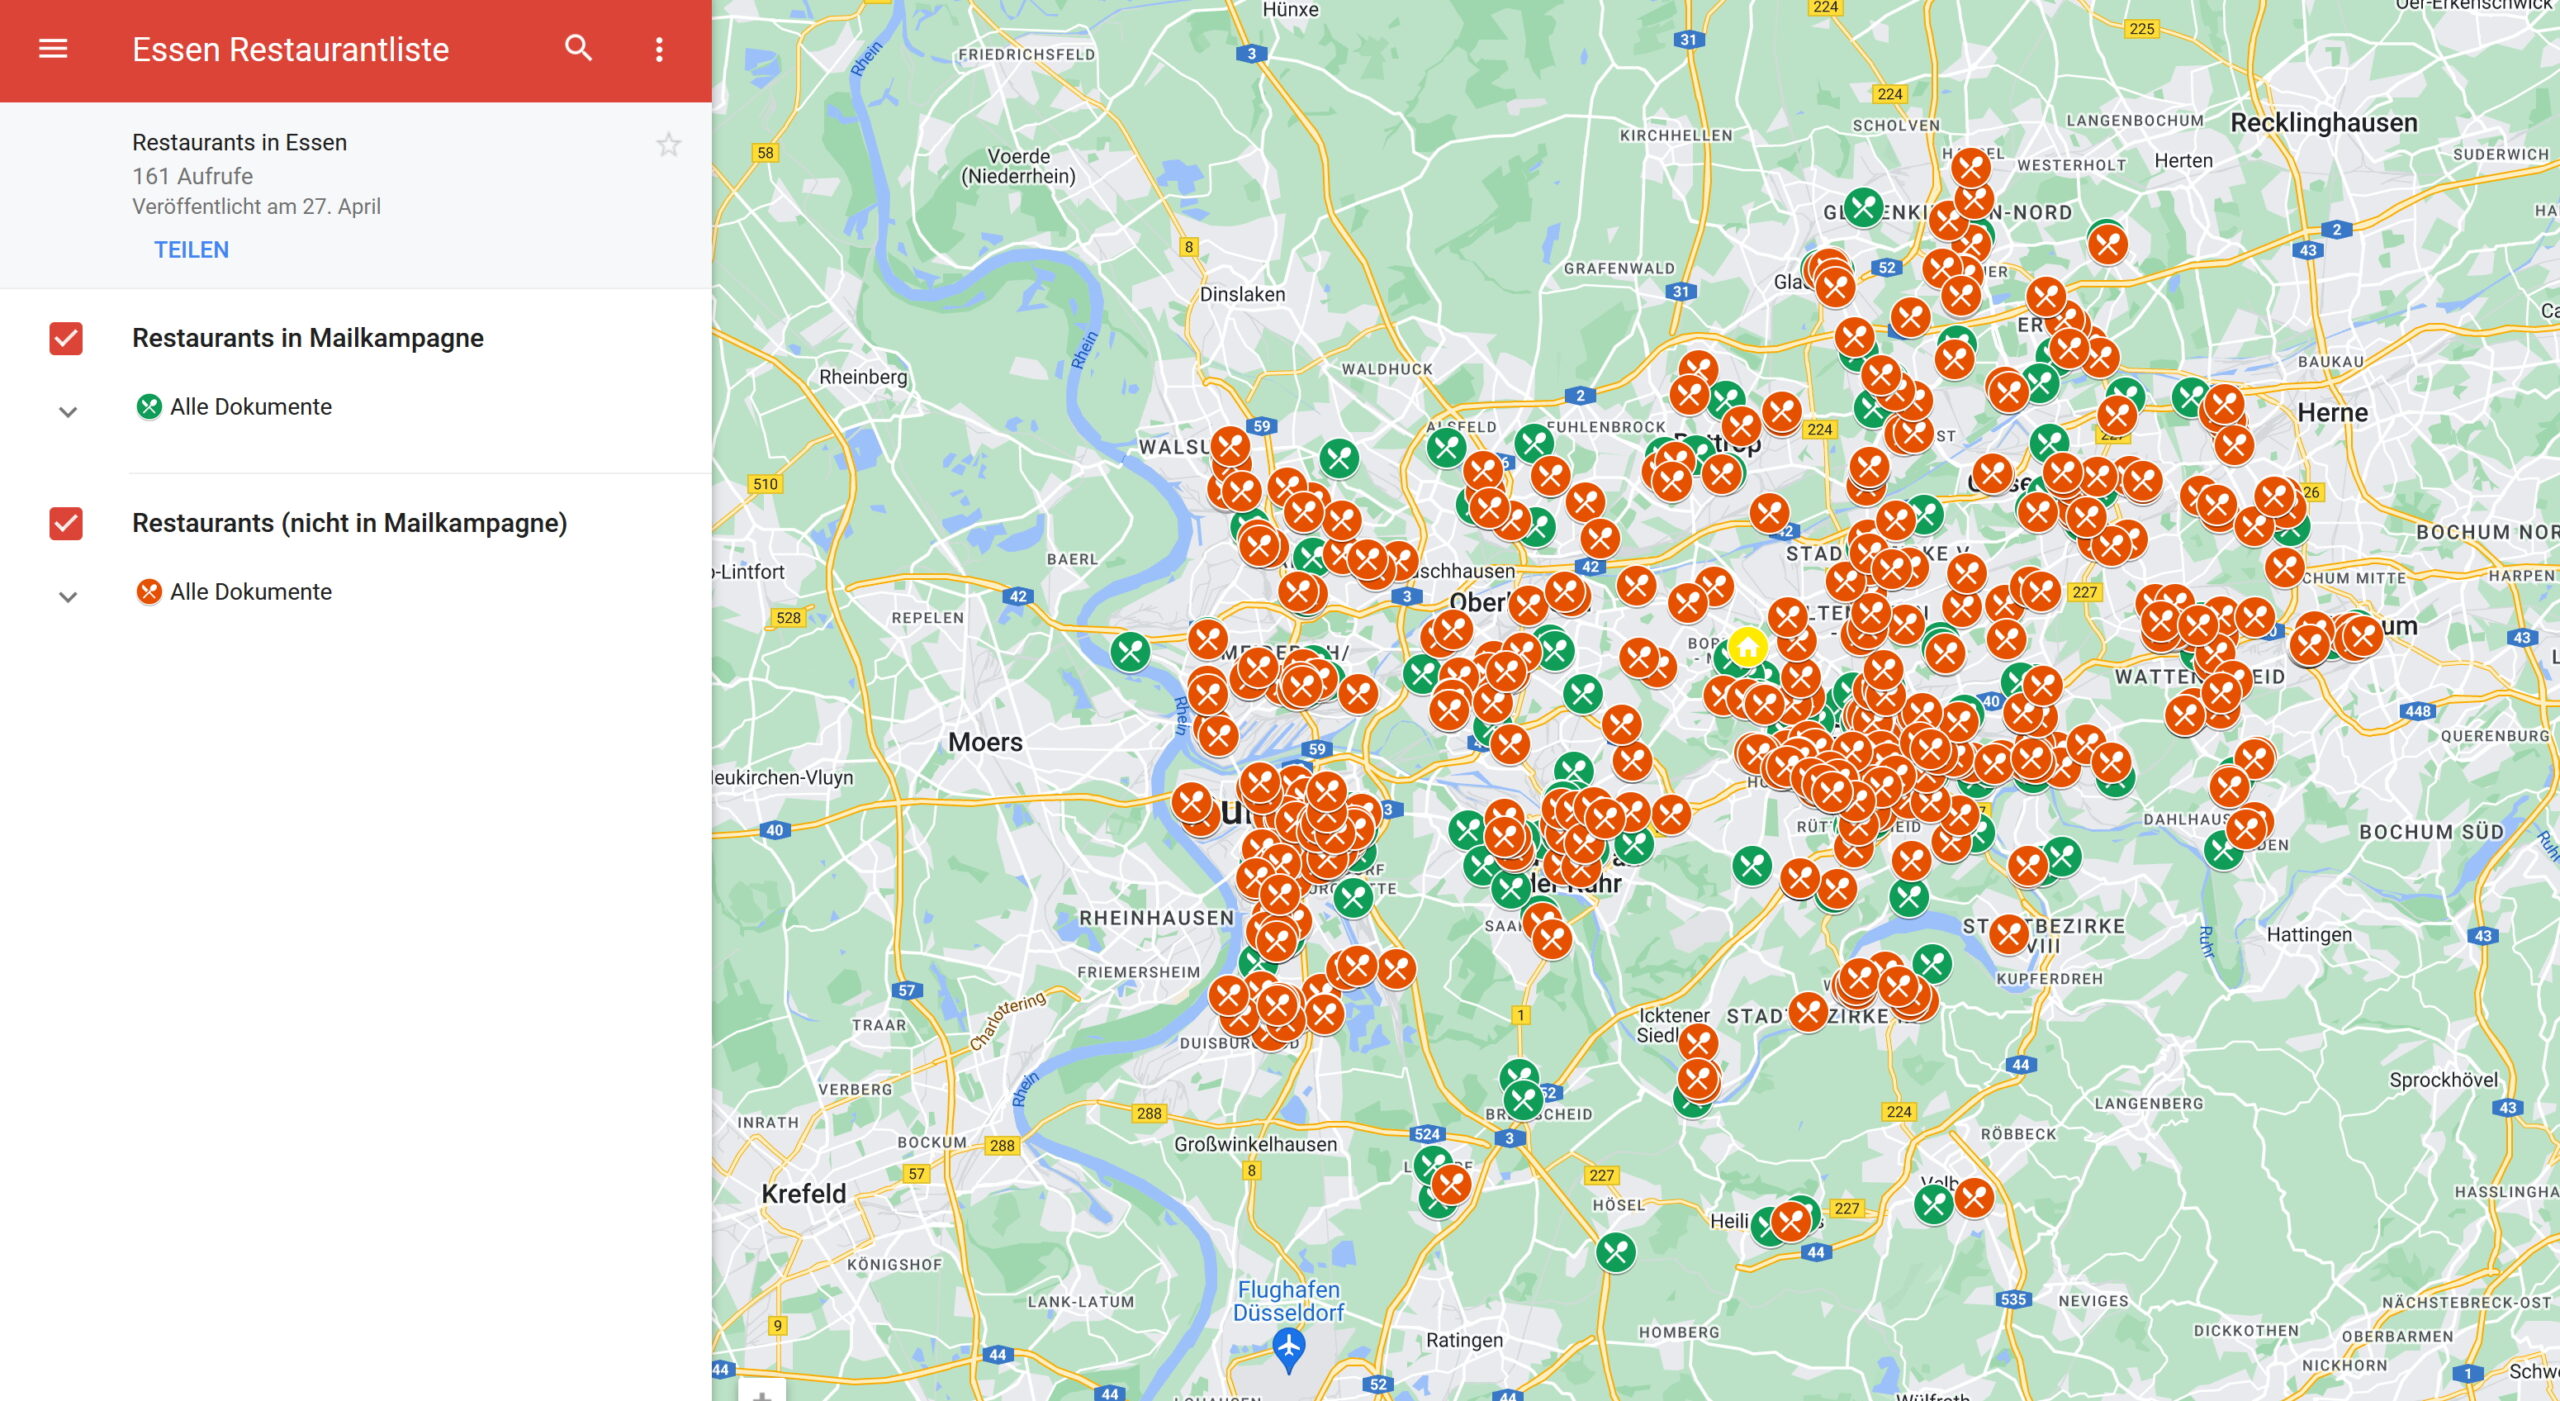Click the Essen Restaurantliste title
Screen dimensions: 2560x1401
(290, 49)
